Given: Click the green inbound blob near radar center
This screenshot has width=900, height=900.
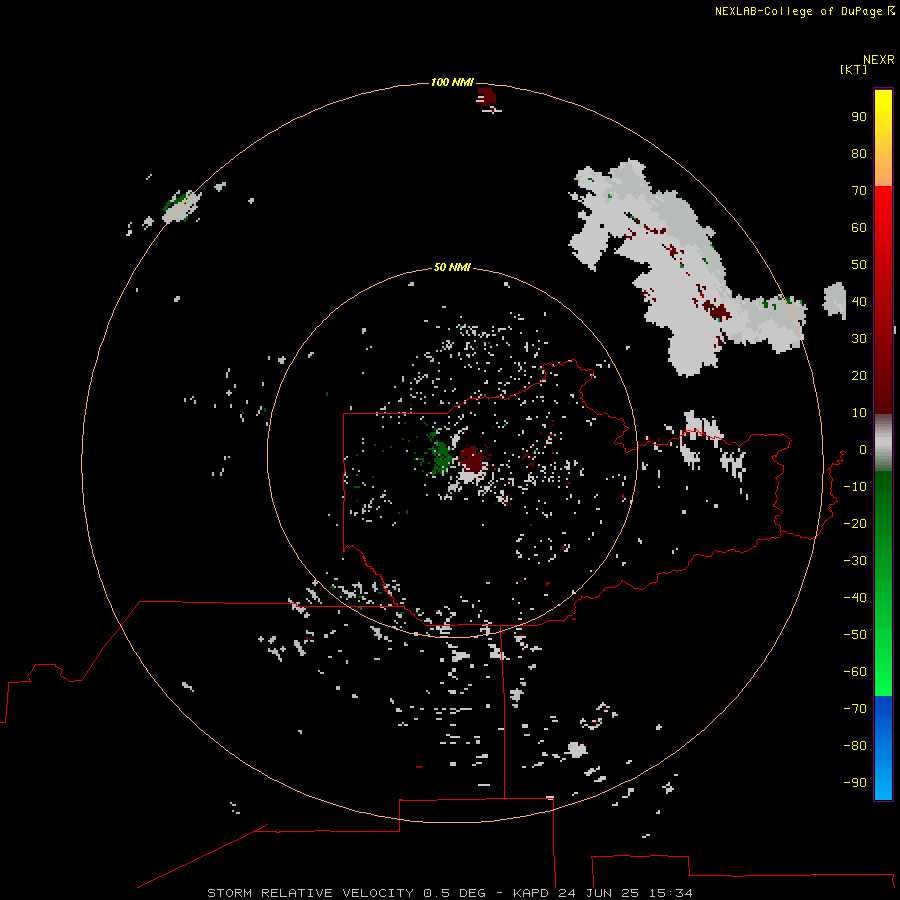Looking at the screenshot, I should pos(440,456).
